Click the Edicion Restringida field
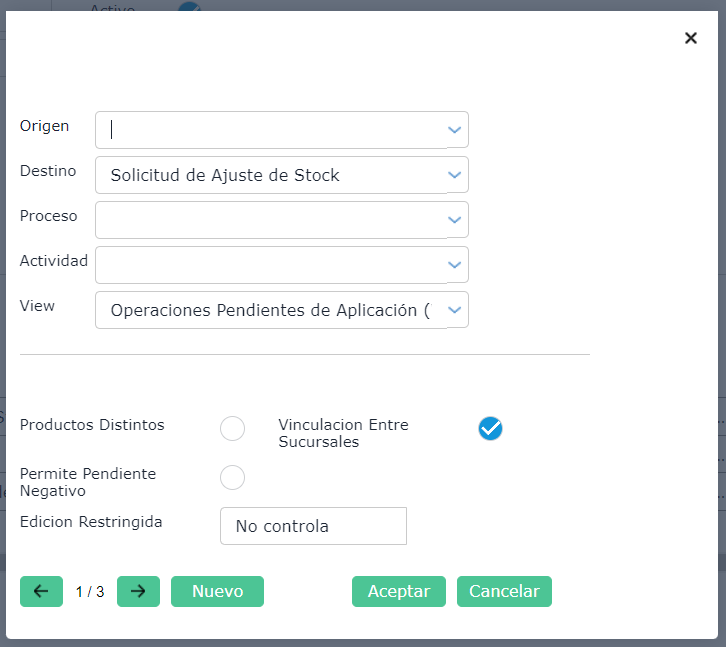Screen dimensions: 726x647 tap(313, 526)
